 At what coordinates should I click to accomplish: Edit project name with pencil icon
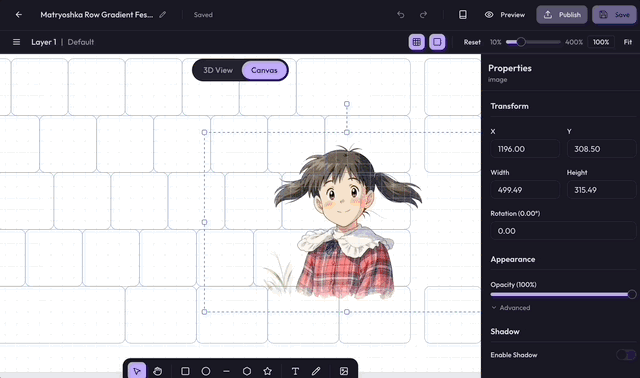[x=162, y=15]
